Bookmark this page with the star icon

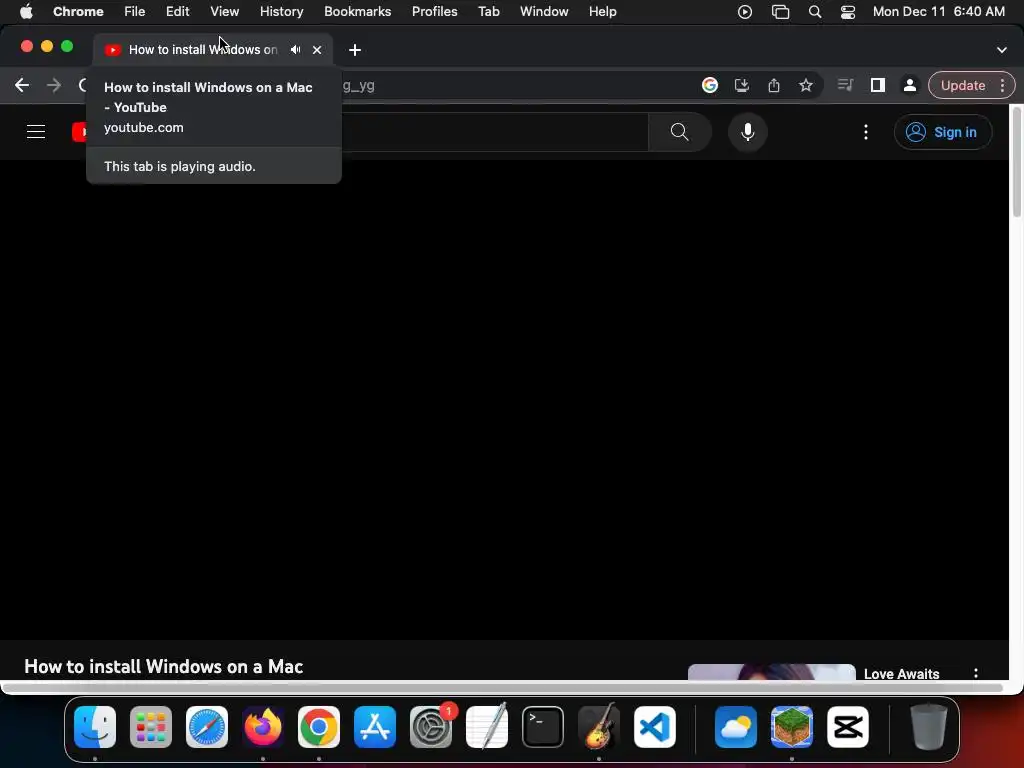(806, 85)
